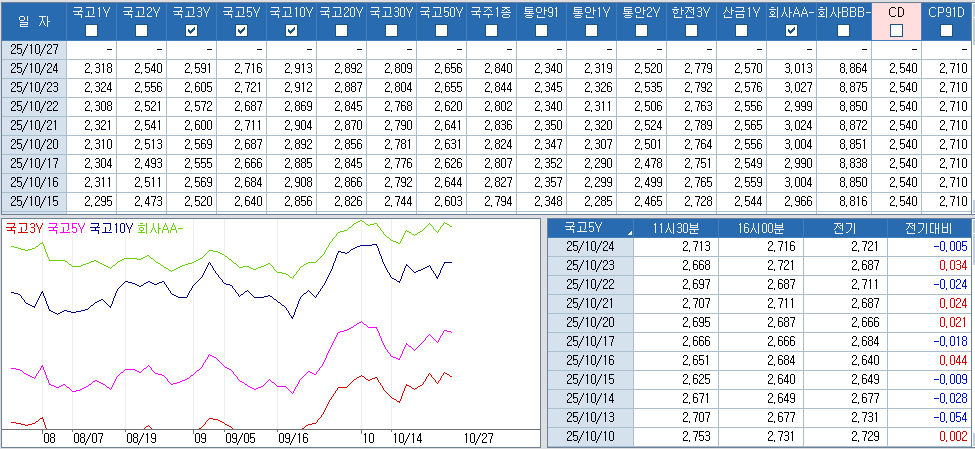Select the 25/10/10 row in detail table
The height and width of the screenshot is (449, 975).
pyautogui.click(x=591, y=435)
